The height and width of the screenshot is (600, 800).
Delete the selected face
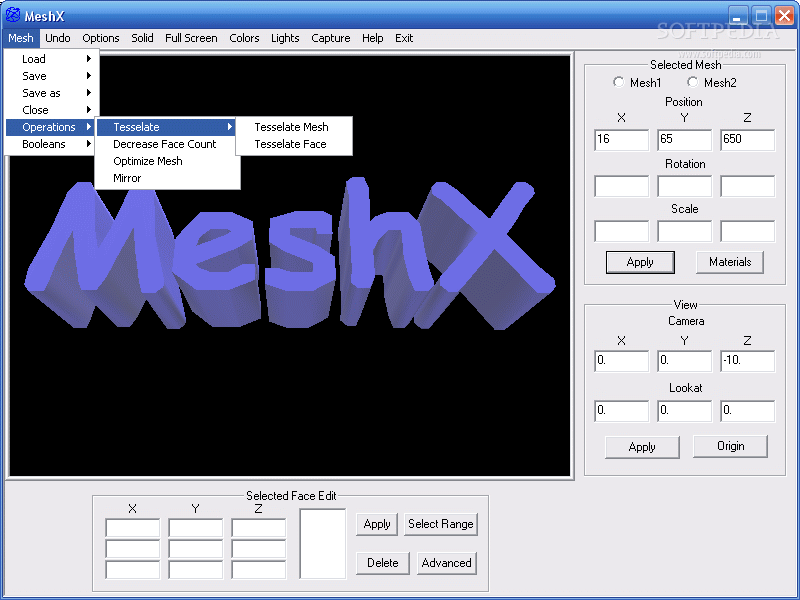click(383, 563)
